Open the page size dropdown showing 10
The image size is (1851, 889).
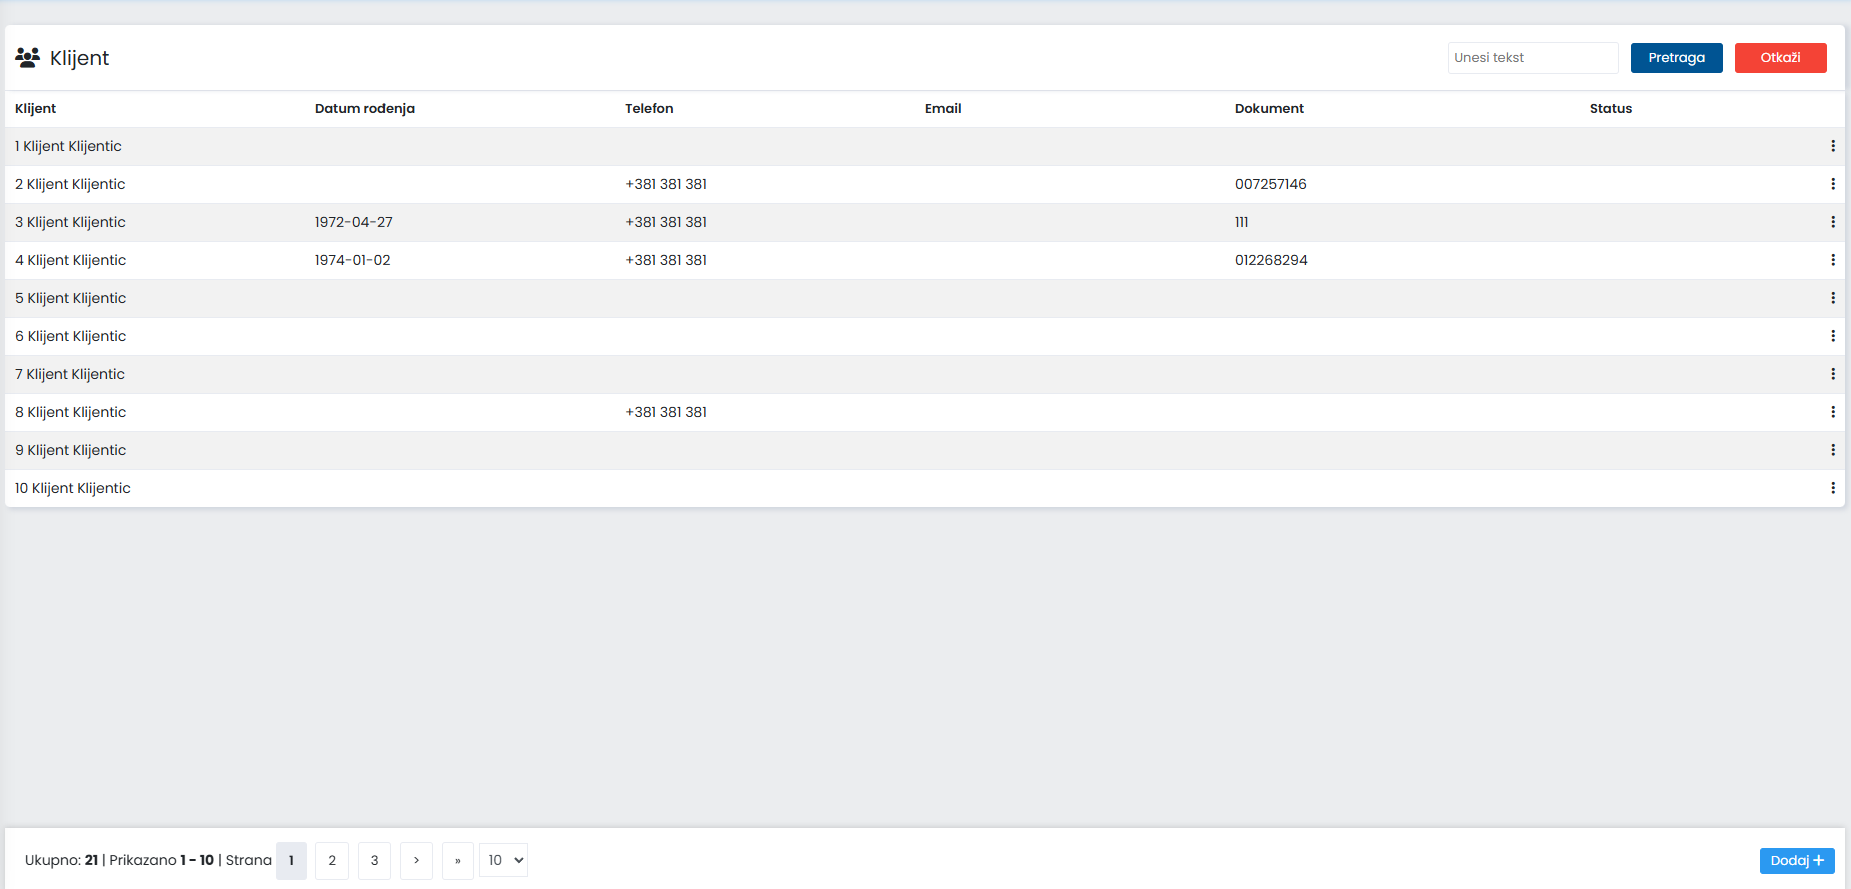click(503, 860)
